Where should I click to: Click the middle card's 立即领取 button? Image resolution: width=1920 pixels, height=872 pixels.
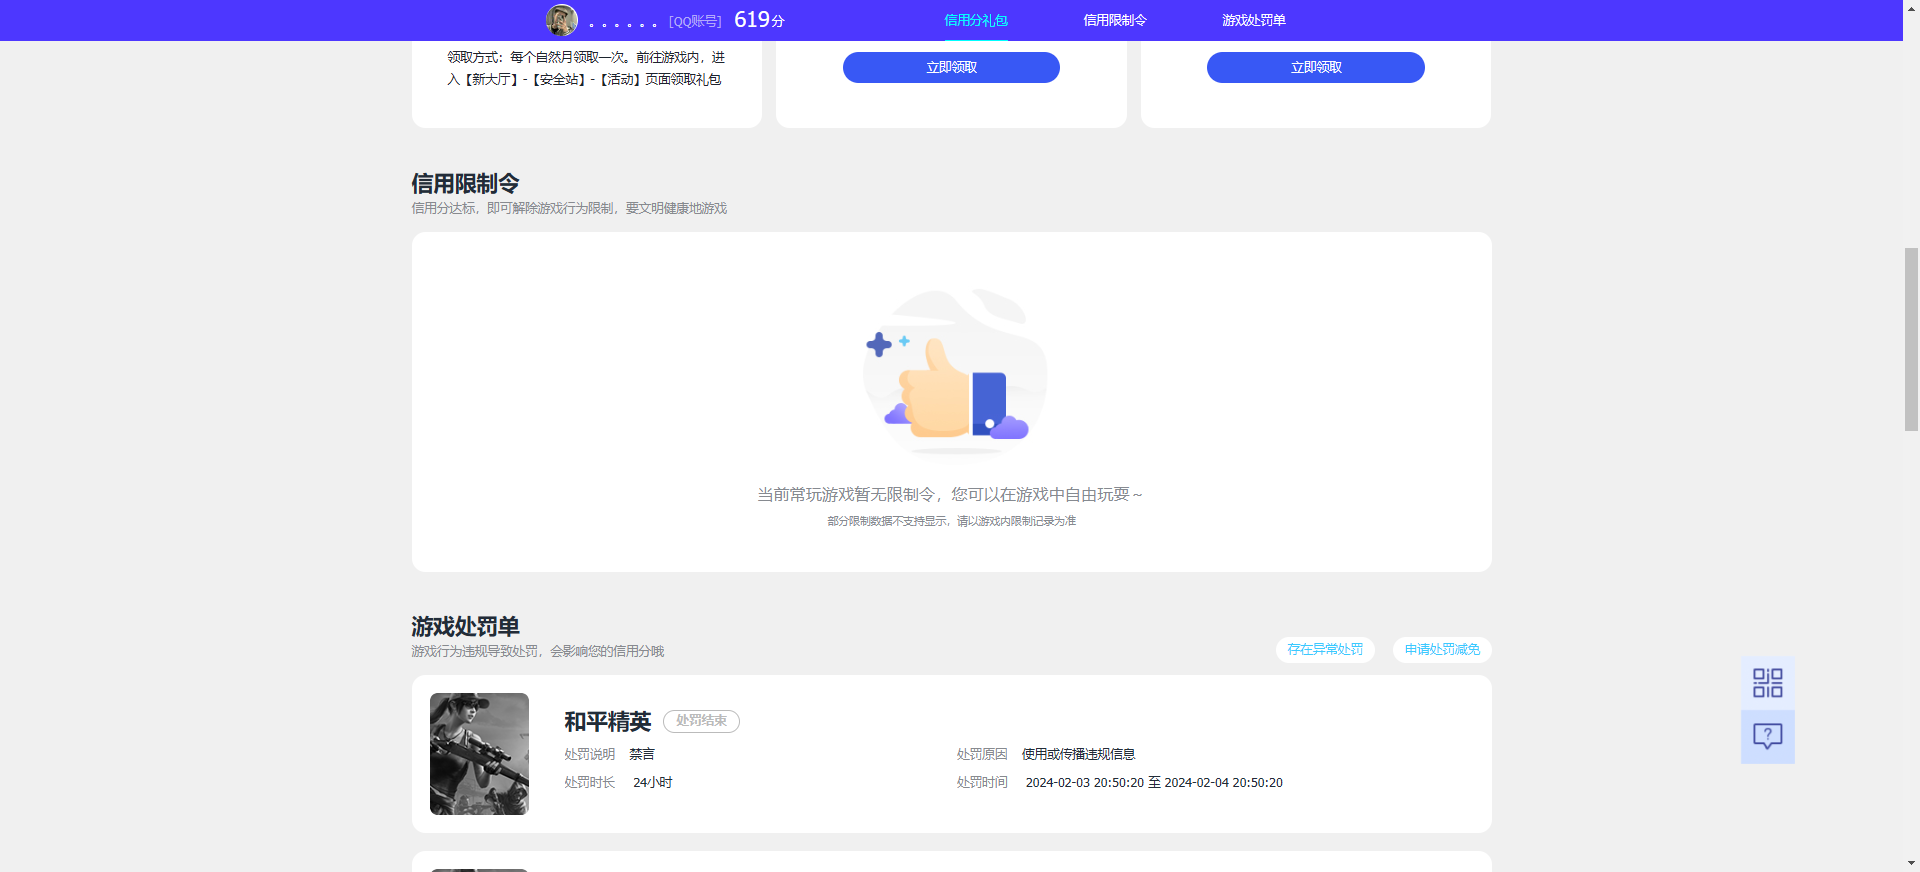pos(951,67)
